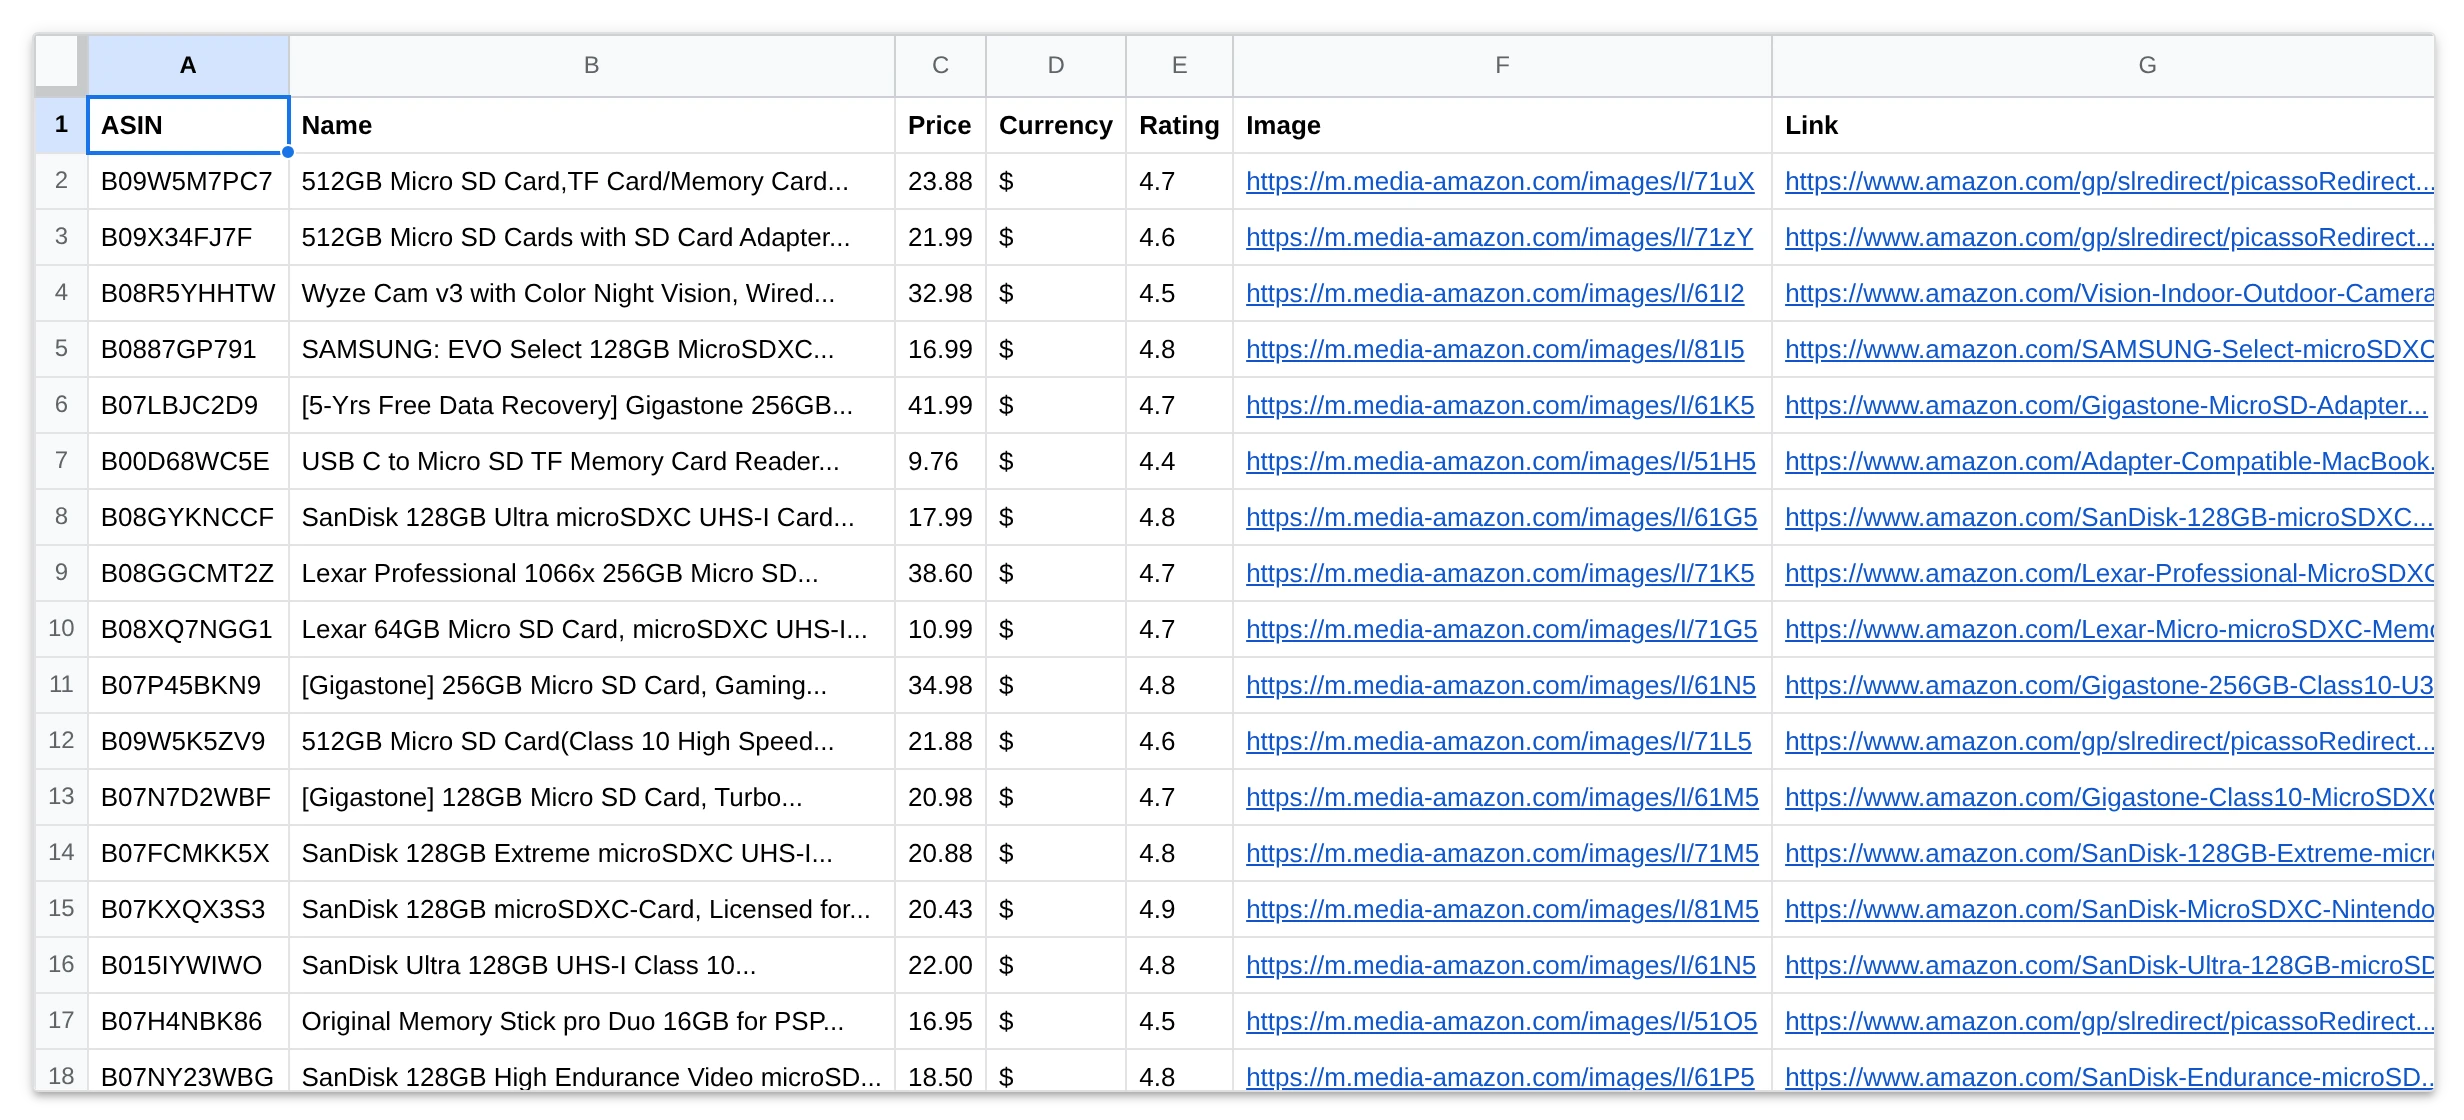Select column A header
The image size is (2464, 1120).
pos(188,66)
